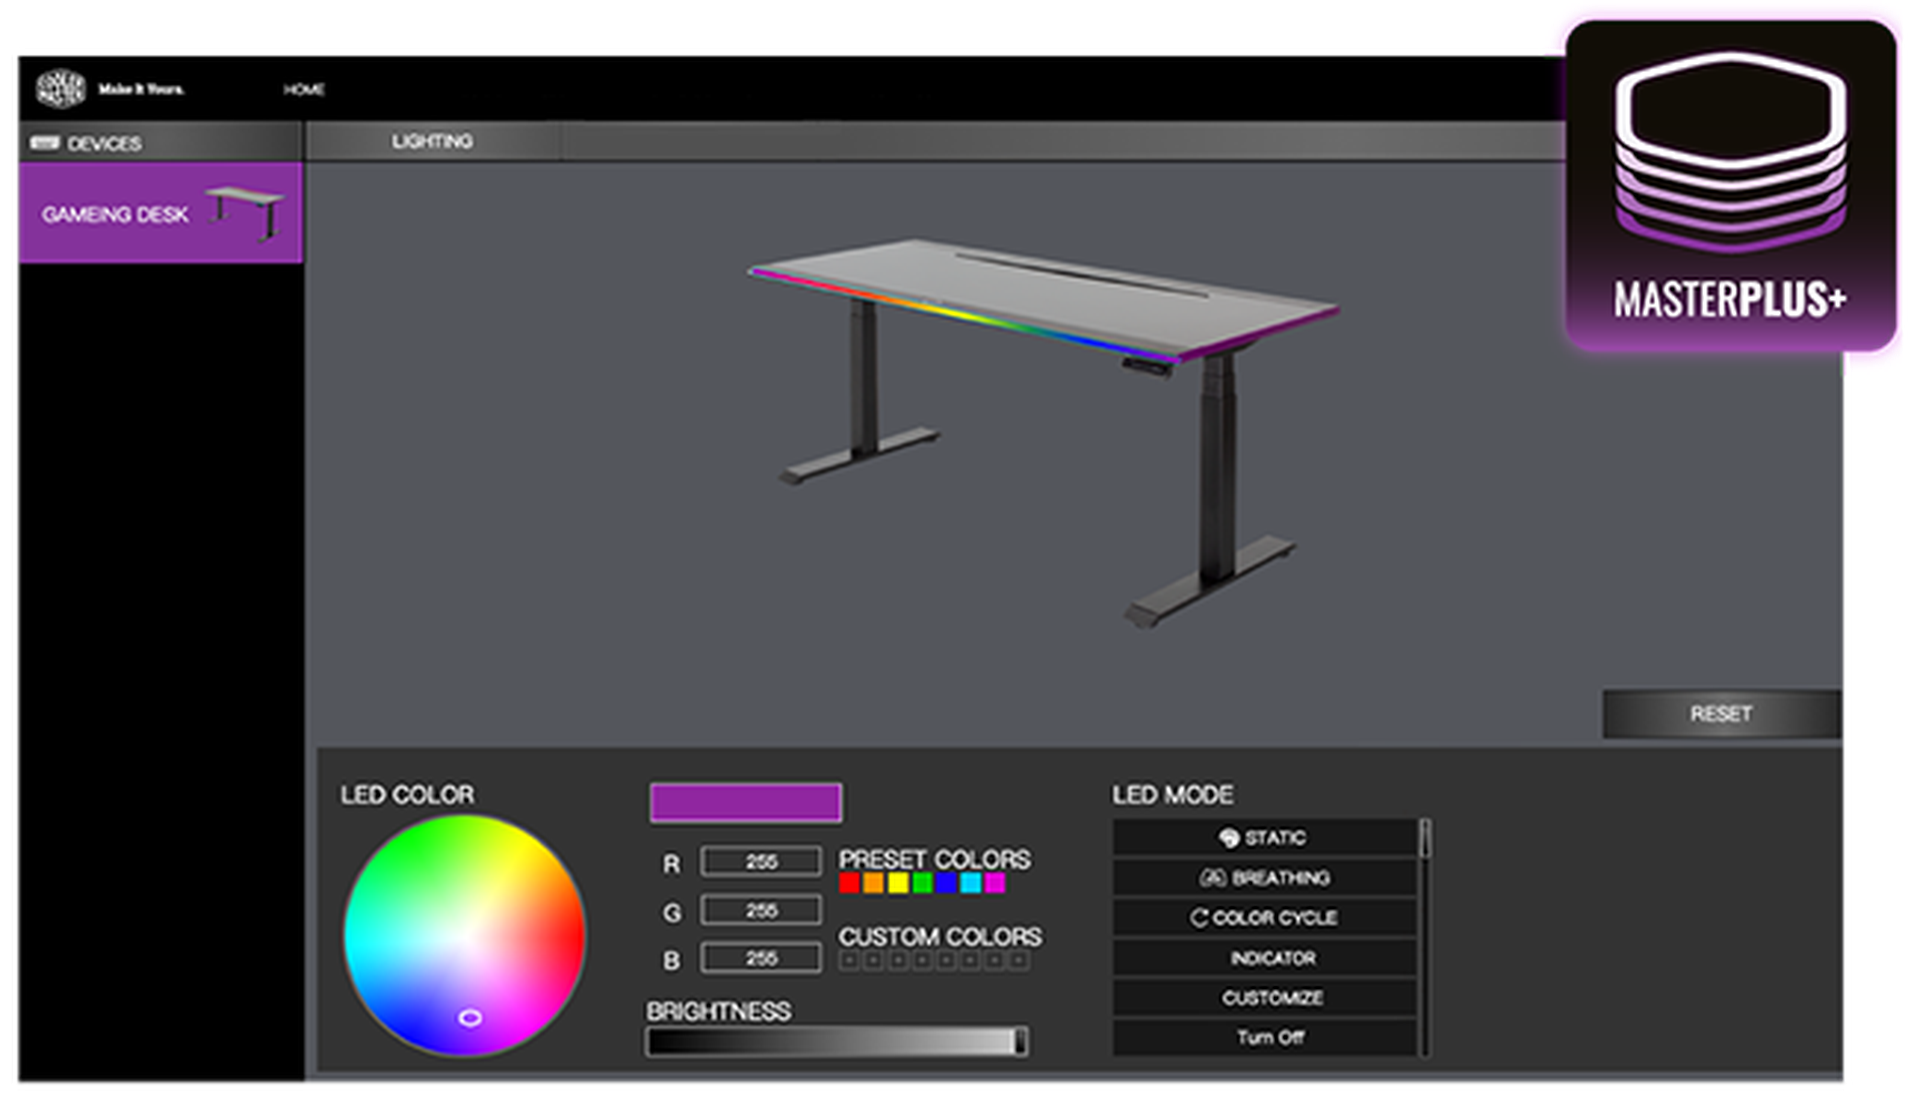This screenshot has height=1120, width=1920.
Task: Click the brightness slider handle
Action: (x=1020, y=1041)
